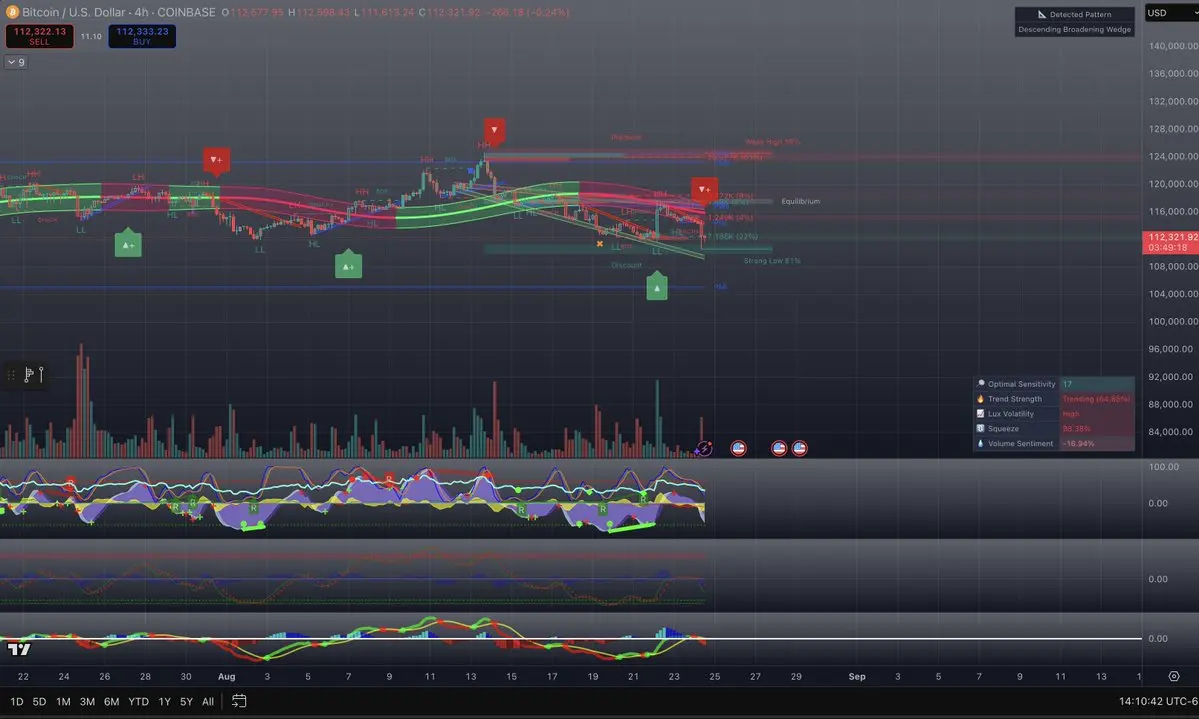Open the go-to-date calendar icon
Viewport: 1199px width, 719px height.
(x=239, y=701)
